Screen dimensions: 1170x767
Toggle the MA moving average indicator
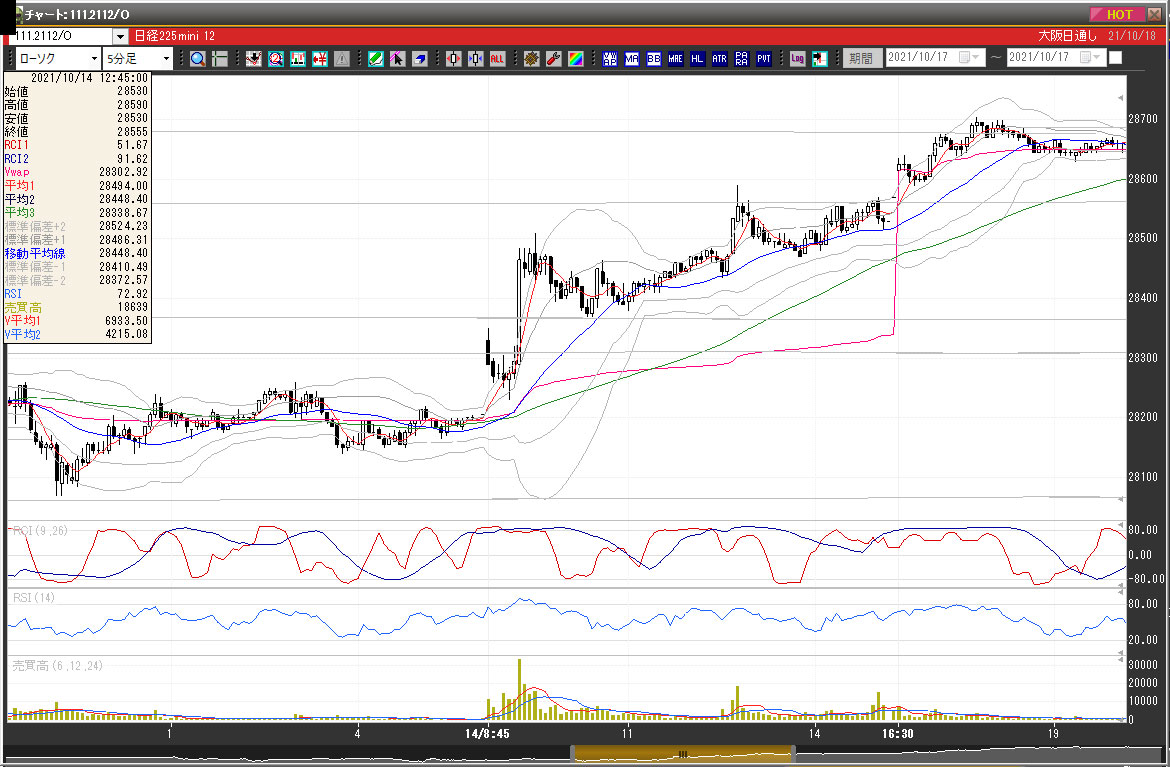tap(632, 58)
